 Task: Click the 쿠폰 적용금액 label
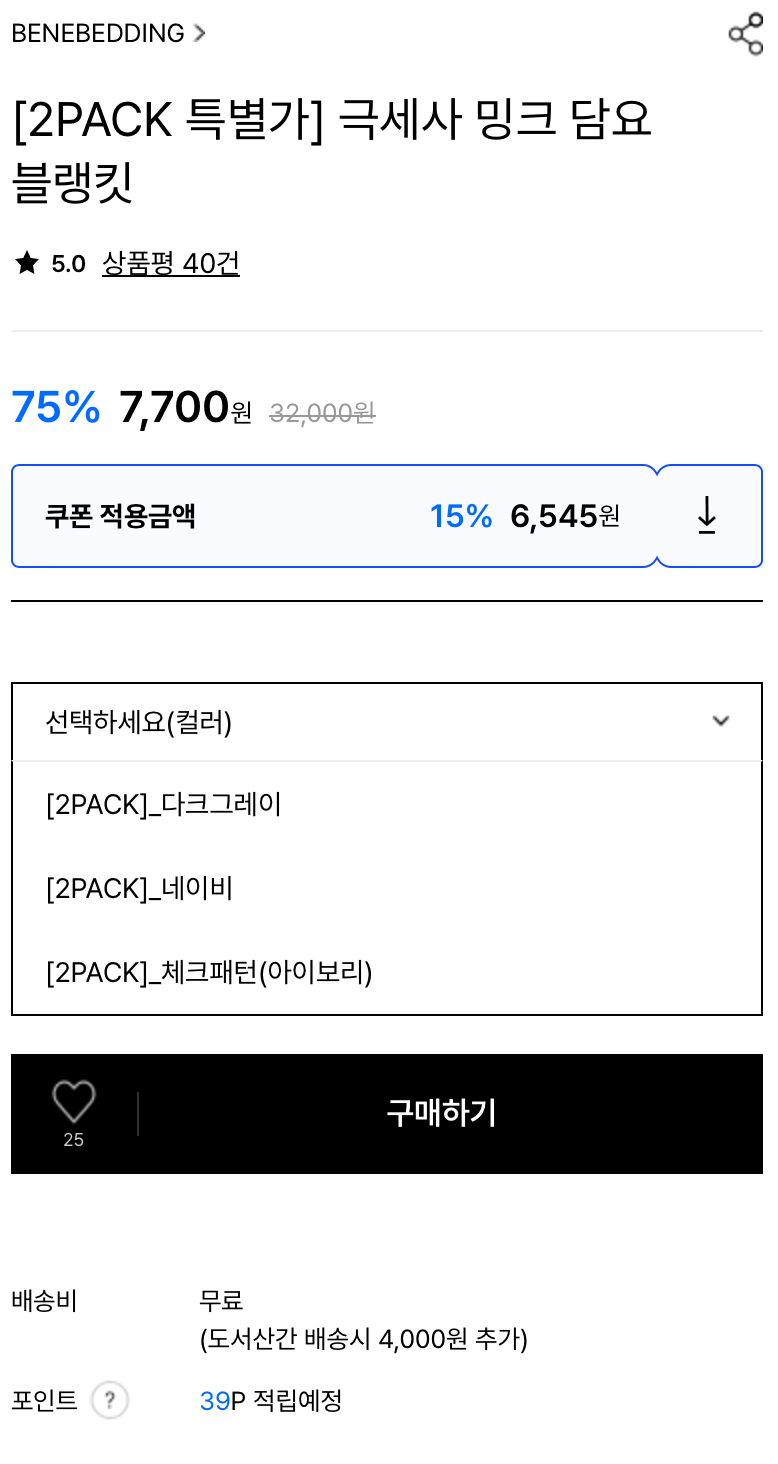click(120, 516)
